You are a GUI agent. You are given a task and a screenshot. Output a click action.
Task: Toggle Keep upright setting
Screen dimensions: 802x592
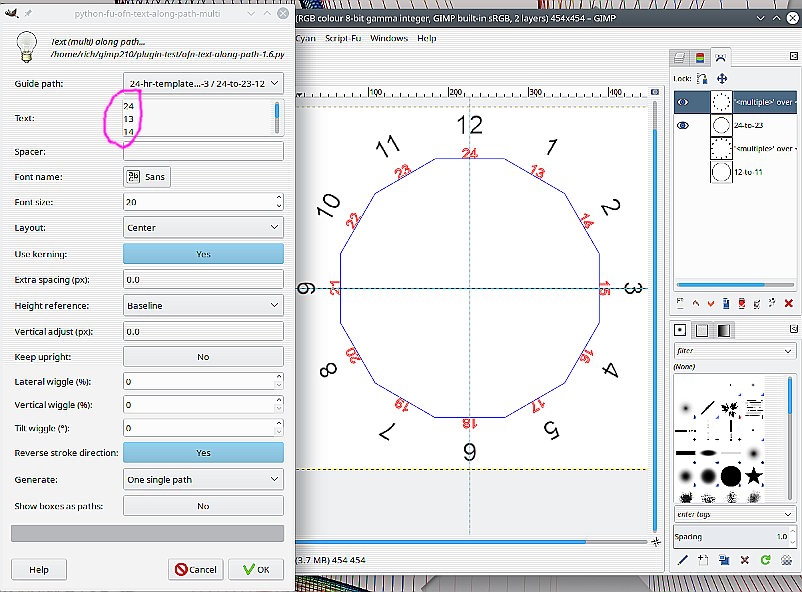click(203, 356)
